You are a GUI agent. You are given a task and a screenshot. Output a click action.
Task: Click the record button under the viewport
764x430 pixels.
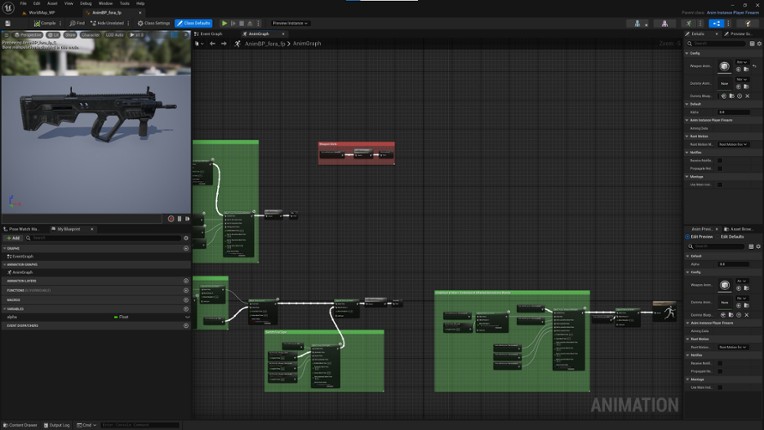coord(171,218)
